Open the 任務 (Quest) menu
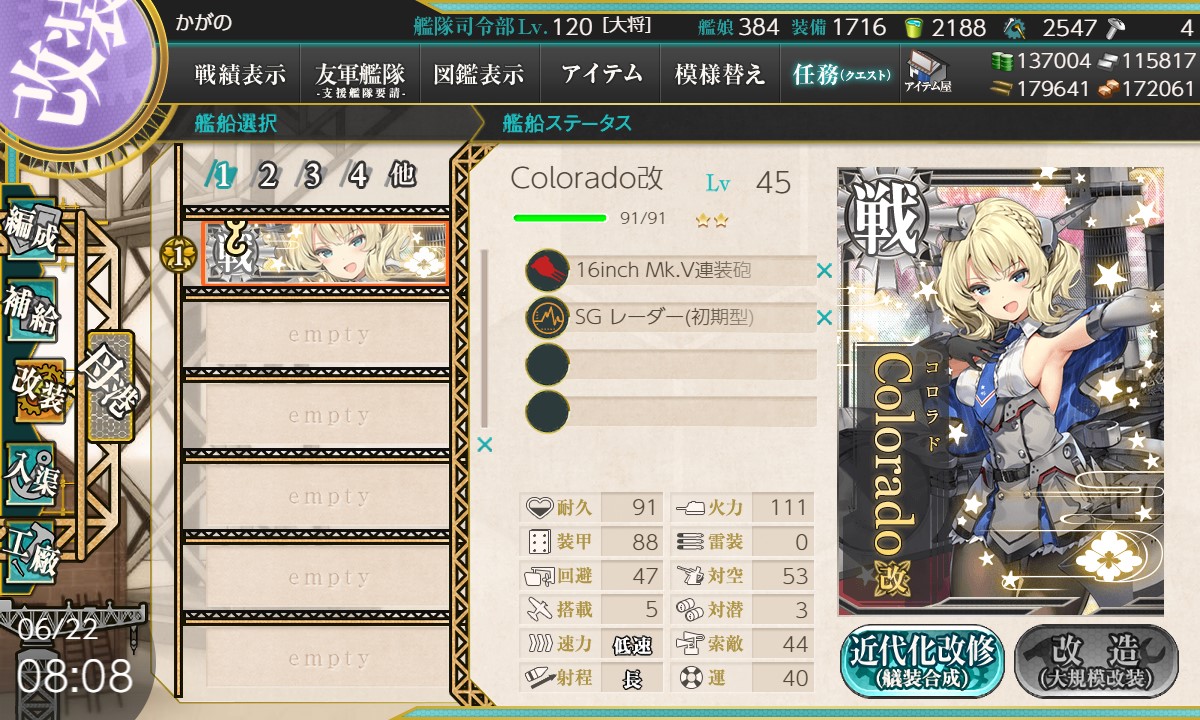The width and height of the screenshot is (1200, 720). (840, 74)
